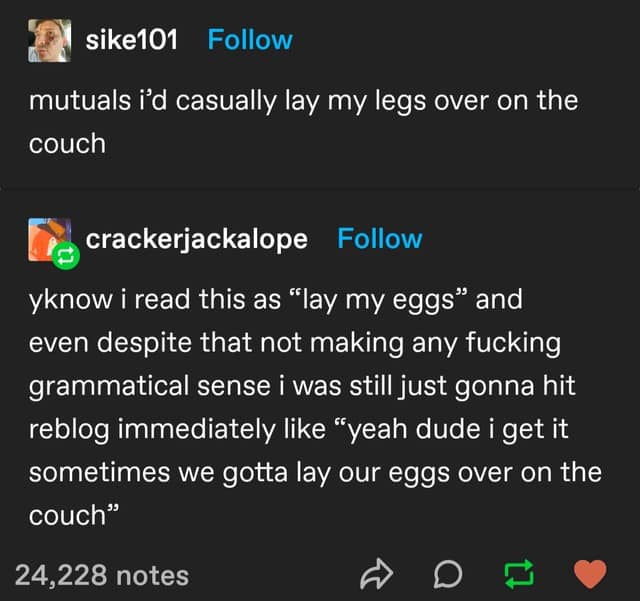The height and width of the screenshot is (601, 640).
Task: Visit the crackerjackalope blog name link
Action: point(196,240)
